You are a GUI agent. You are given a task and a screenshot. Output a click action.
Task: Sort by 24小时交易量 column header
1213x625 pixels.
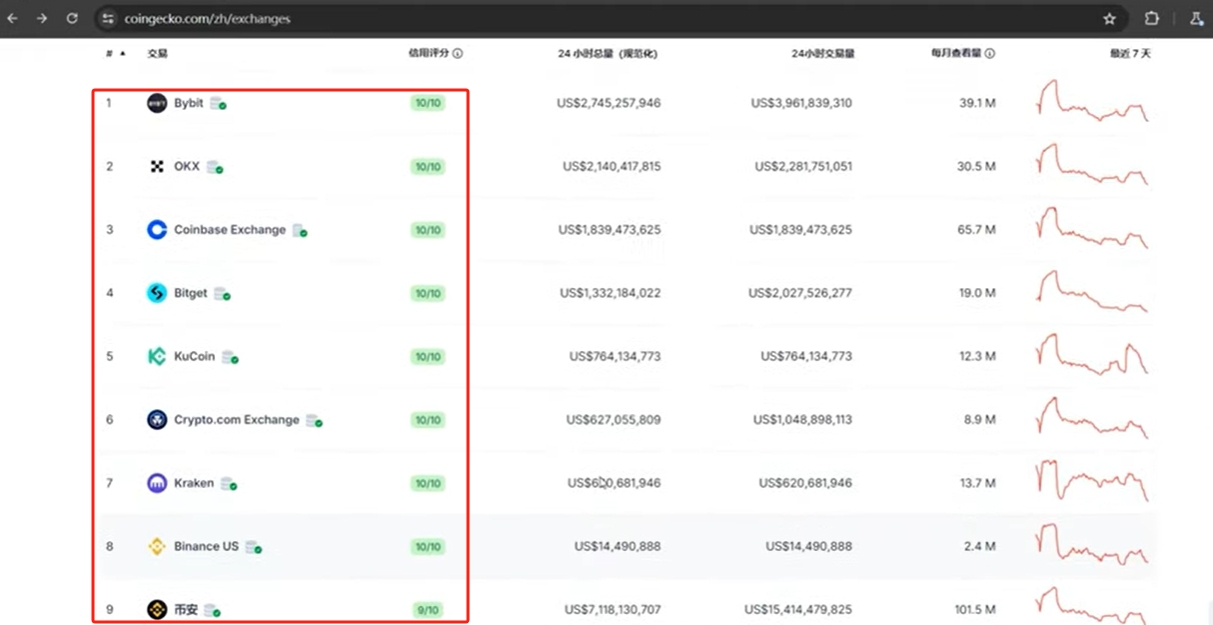tap(823, 54)
